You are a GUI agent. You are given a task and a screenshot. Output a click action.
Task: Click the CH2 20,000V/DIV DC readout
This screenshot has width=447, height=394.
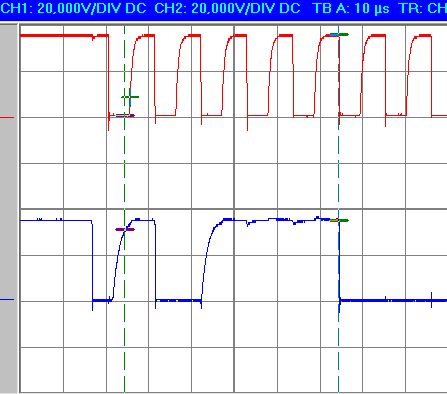(x=227, y=8)
